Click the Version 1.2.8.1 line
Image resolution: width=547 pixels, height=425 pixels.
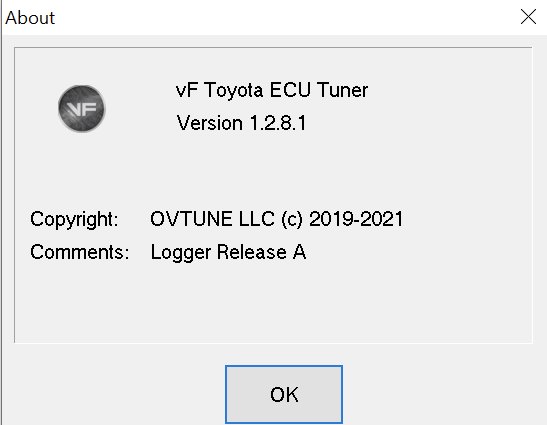coord(241,123)
